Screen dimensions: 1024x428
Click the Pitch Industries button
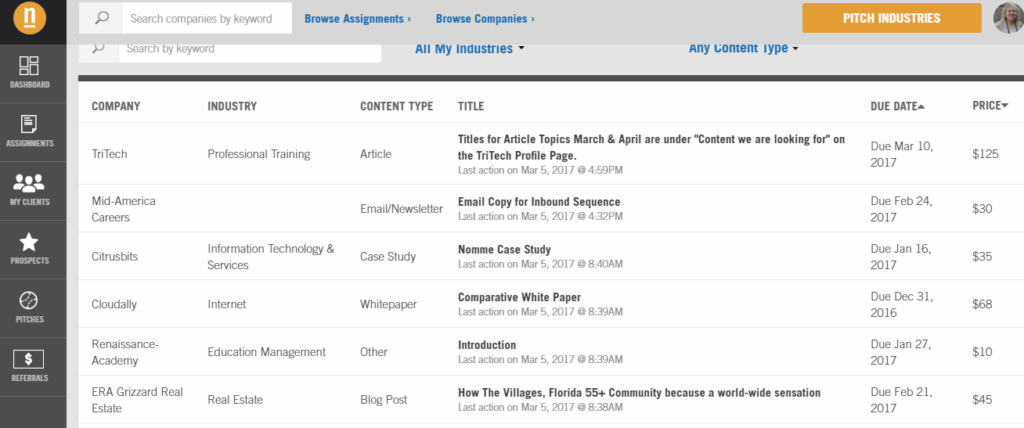(x=891, y=18)
